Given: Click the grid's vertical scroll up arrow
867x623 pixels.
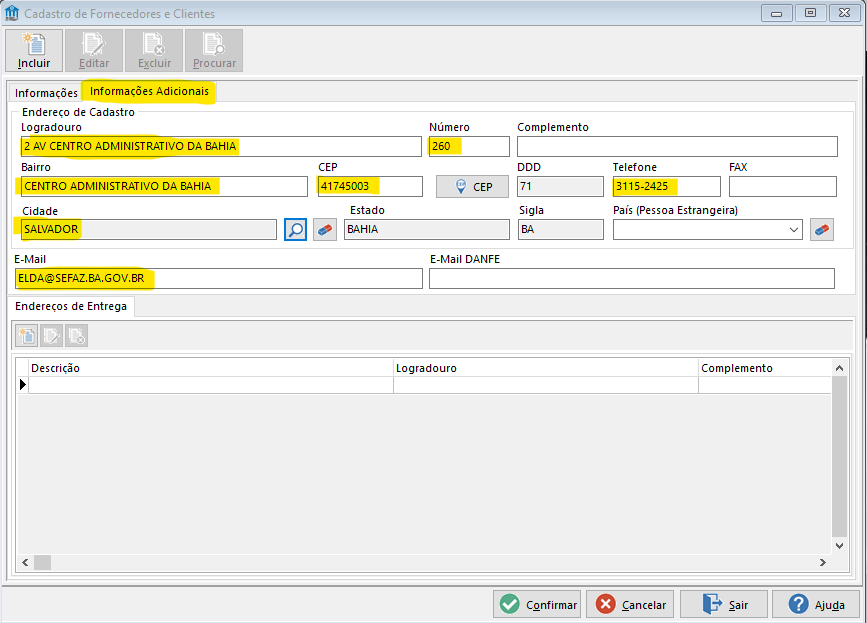Looking at the screenshot, I should (x=839, y=368).
